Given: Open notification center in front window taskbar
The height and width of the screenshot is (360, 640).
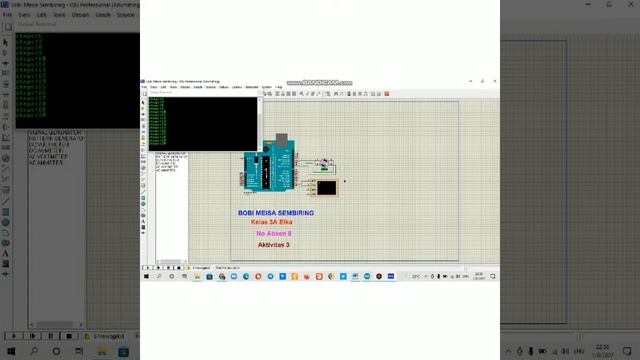Looking at the screenshot, I should click(x=493, y=276).
